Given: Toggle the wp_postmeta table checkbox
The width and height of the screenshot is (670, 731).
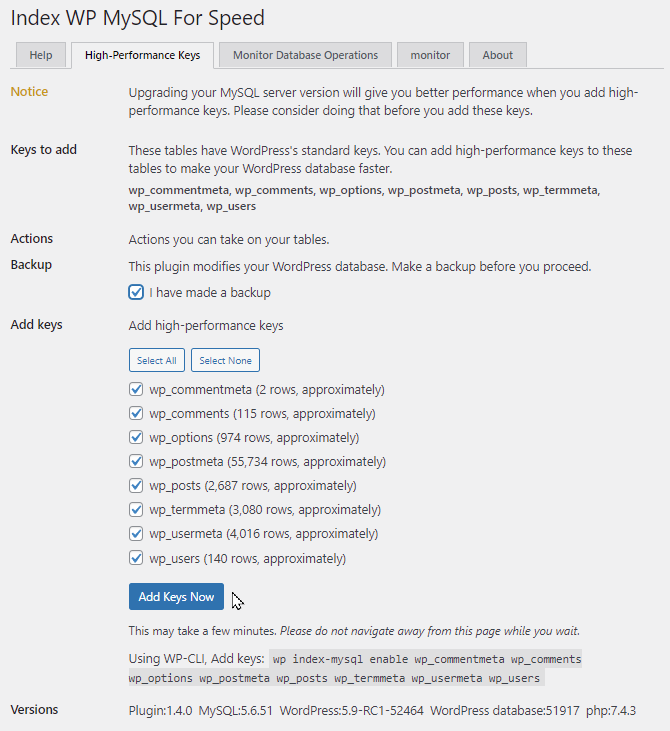Looking at the screenshot, I should (136, 461).
